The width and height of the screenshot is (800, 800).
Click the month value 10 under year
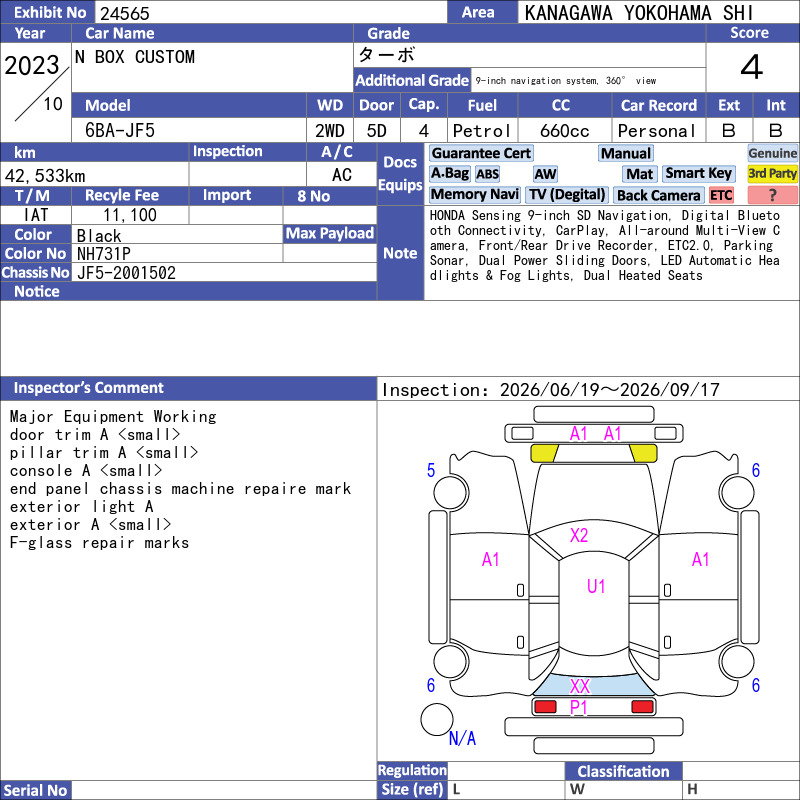[x=53, y=104]
